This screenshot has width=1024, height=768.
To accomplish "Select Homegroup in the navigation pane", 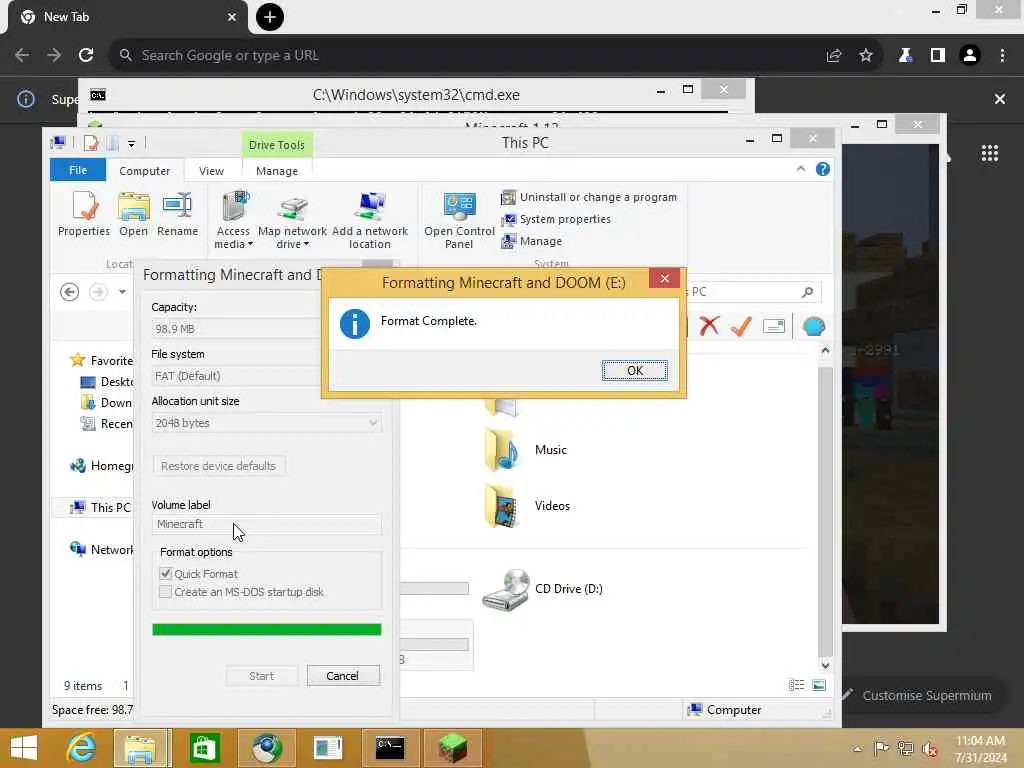I will 101,466.
